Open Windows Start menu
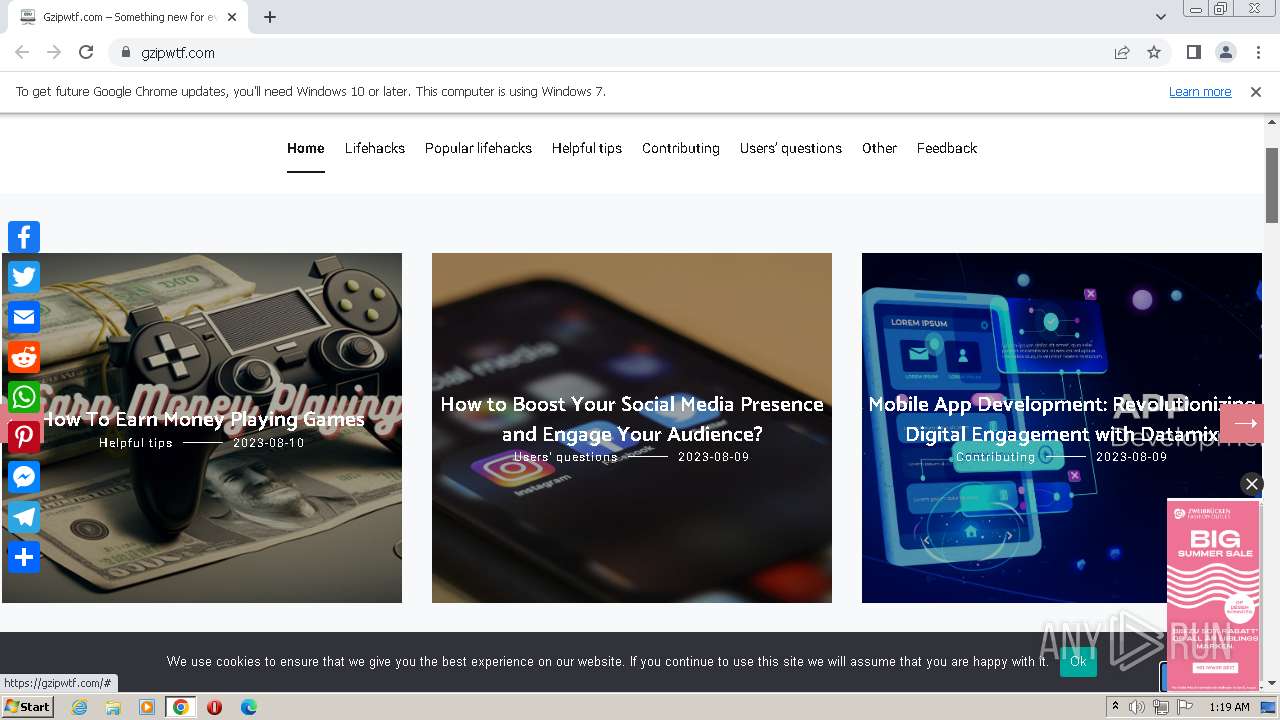The image size is (1280, 720). pos(28,706)
